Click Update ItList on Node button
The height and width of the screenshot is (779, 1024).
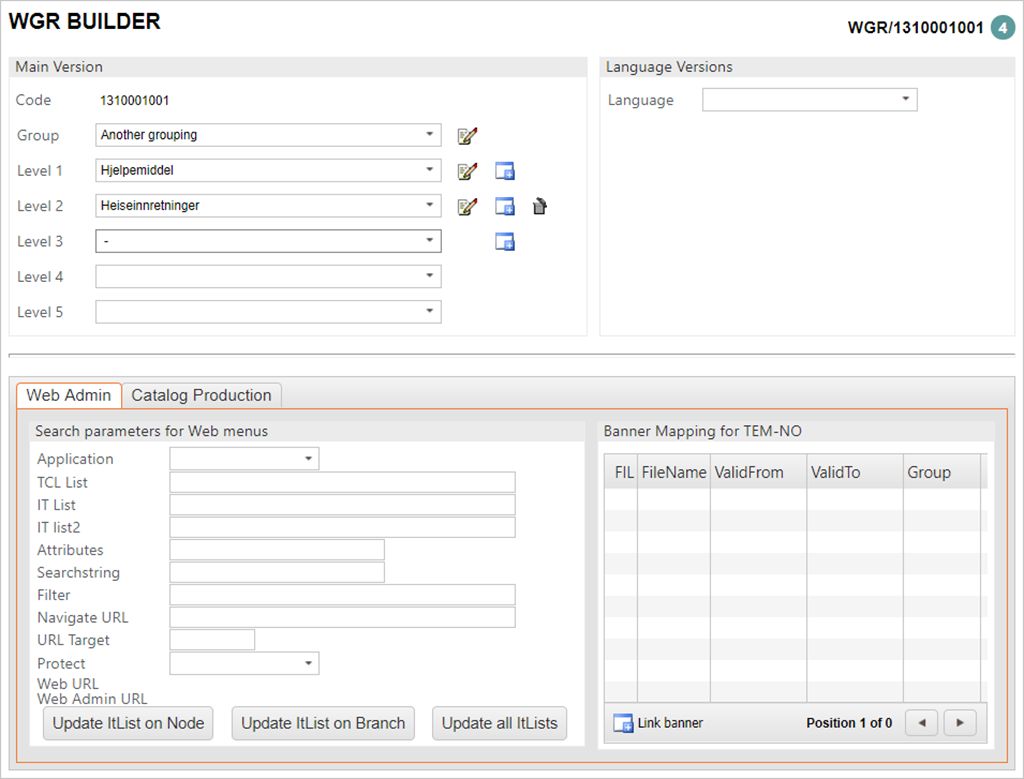click(x=128, y=723)
